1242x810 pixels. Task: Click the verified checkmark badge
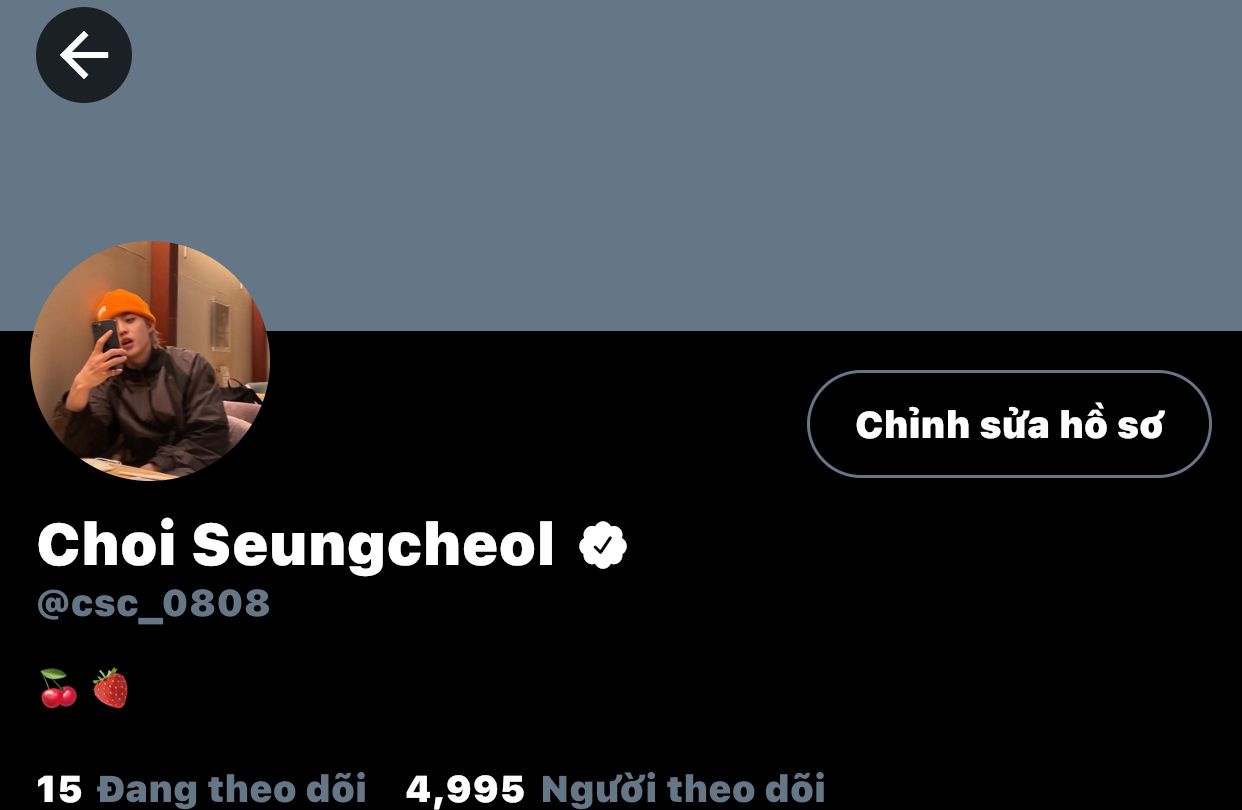coord(603,545)
